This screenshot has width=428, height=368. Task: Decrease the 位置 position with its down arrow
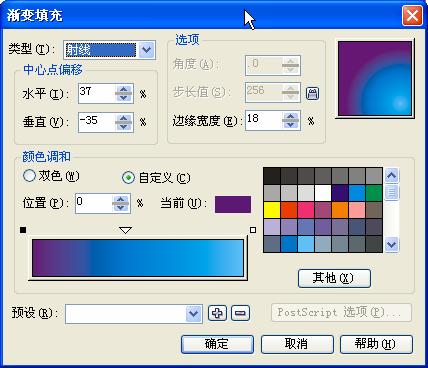click(121, 207)
